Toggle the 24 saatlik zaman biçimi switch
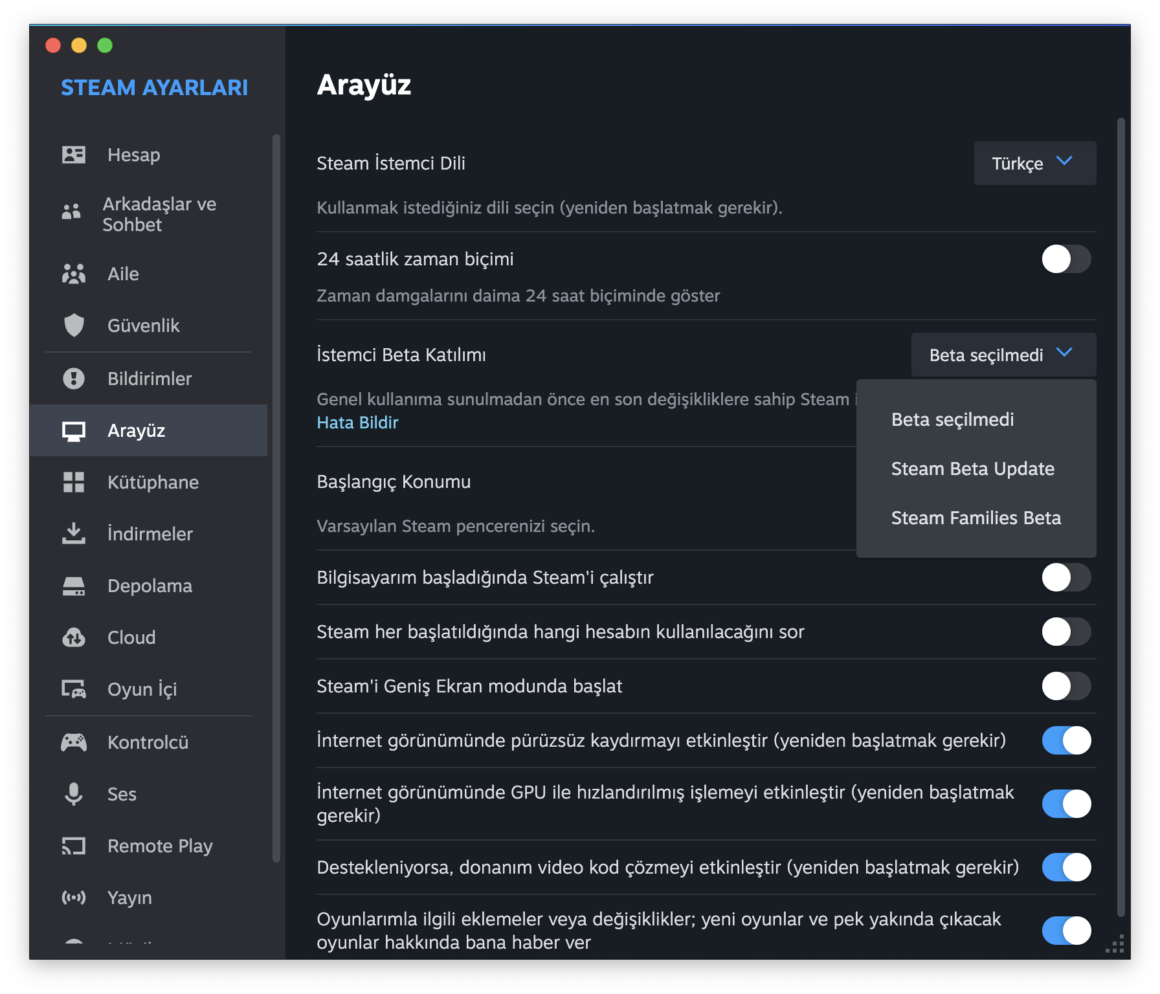The height and width of the screenshot is (994, 1160). tap(1066, 259)
